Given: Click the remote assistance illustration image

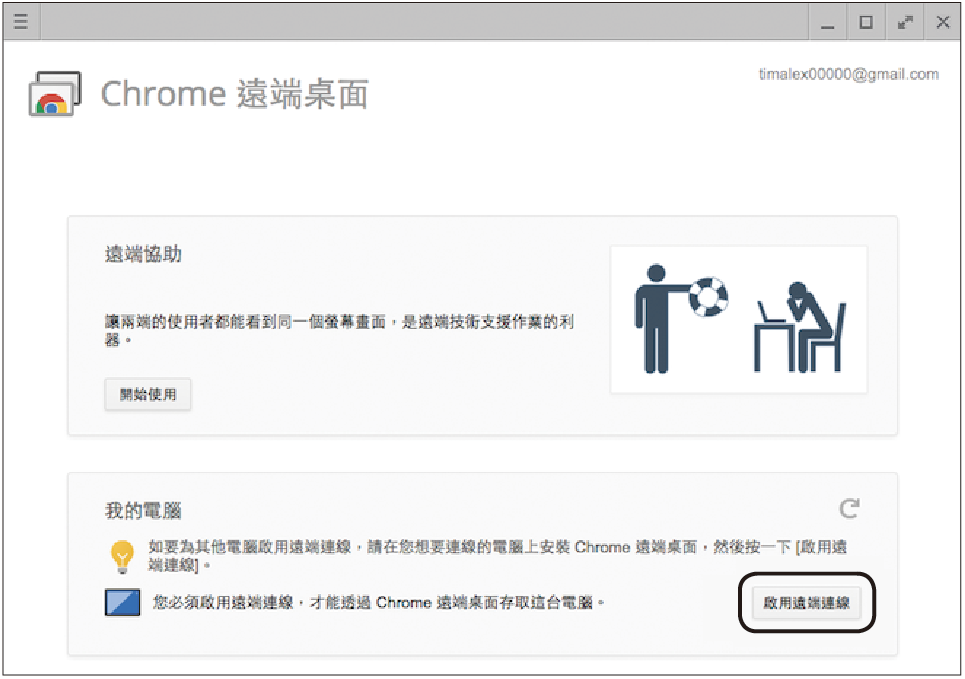Looking at the screenshot, I should pyautogui.click(x=739, y=319).
